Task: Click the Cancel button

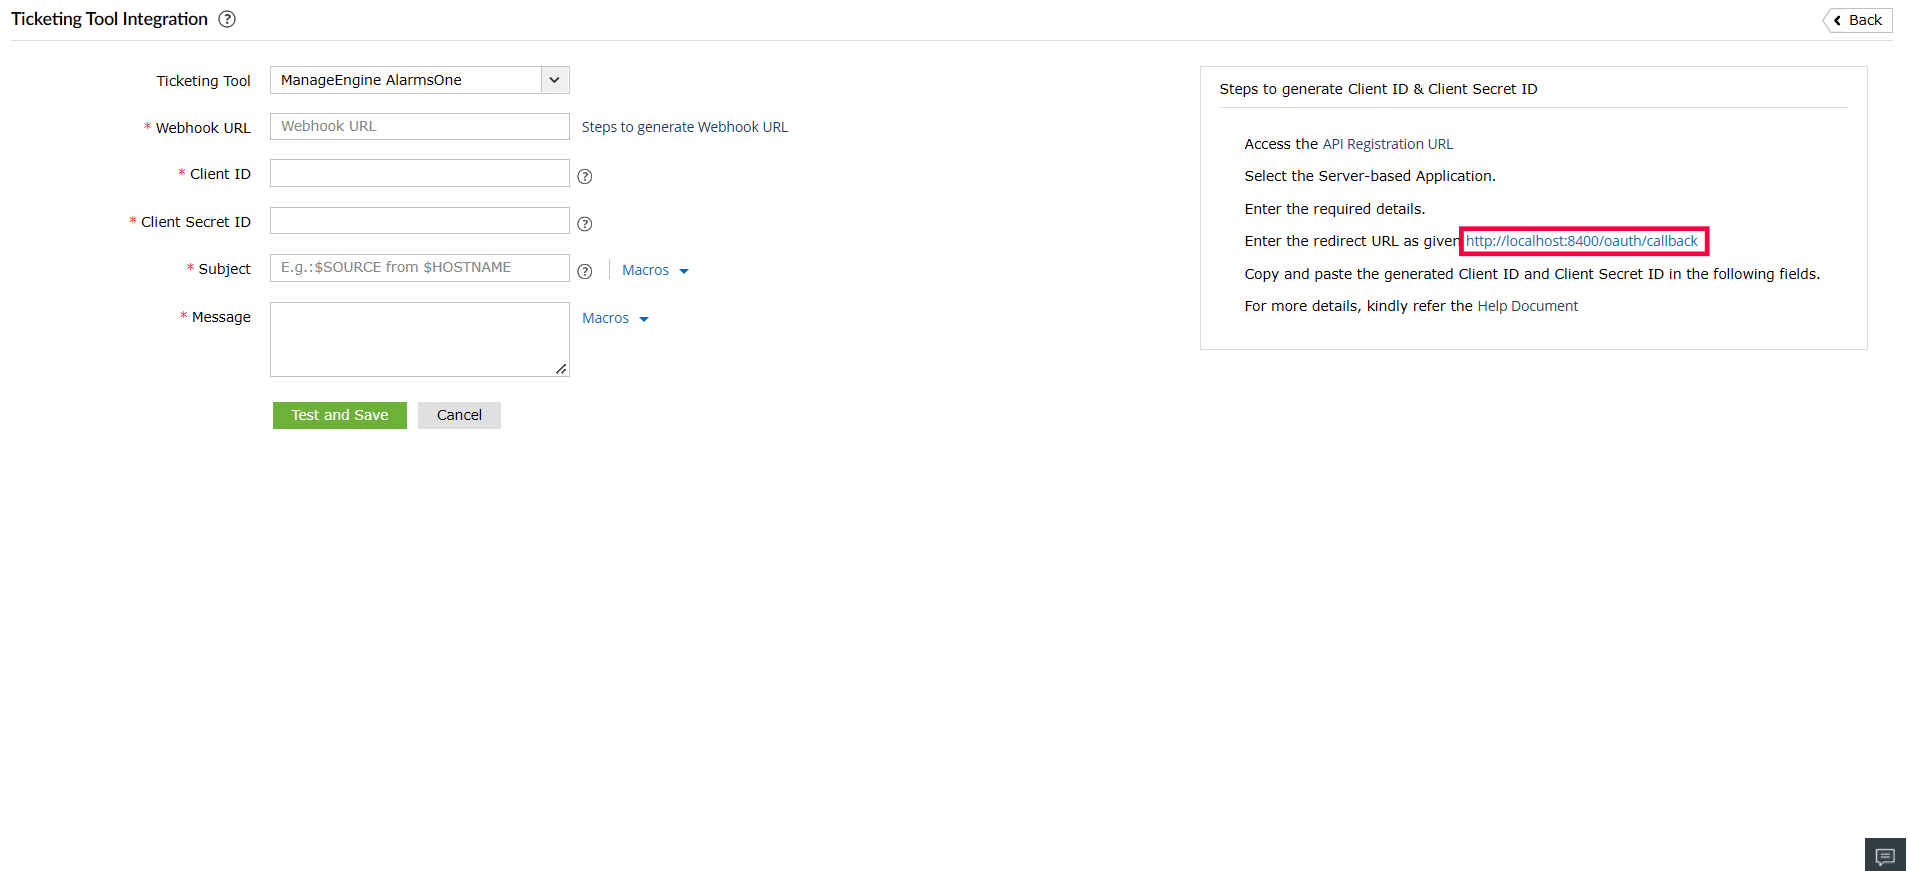Action: [x=459, y=415]
